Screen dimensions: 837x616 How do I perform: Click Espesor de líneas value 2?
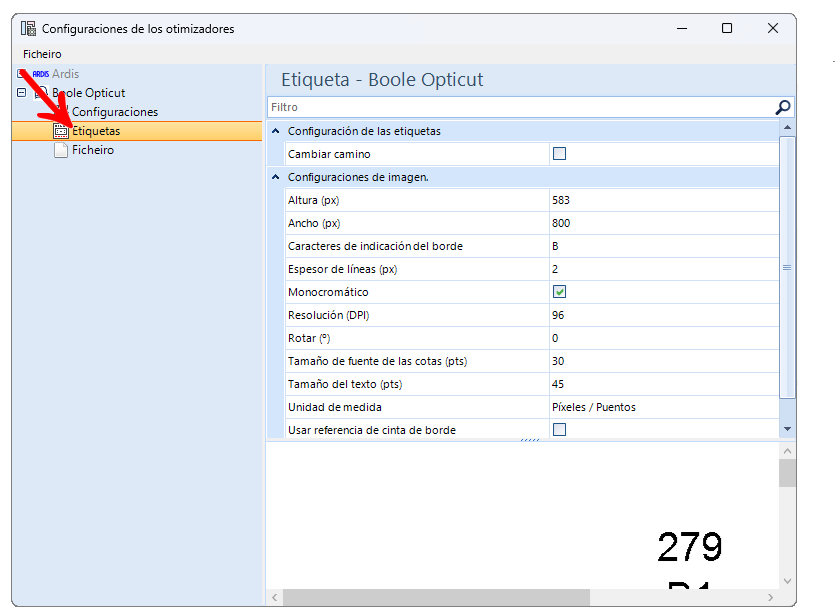pos(664,269)
